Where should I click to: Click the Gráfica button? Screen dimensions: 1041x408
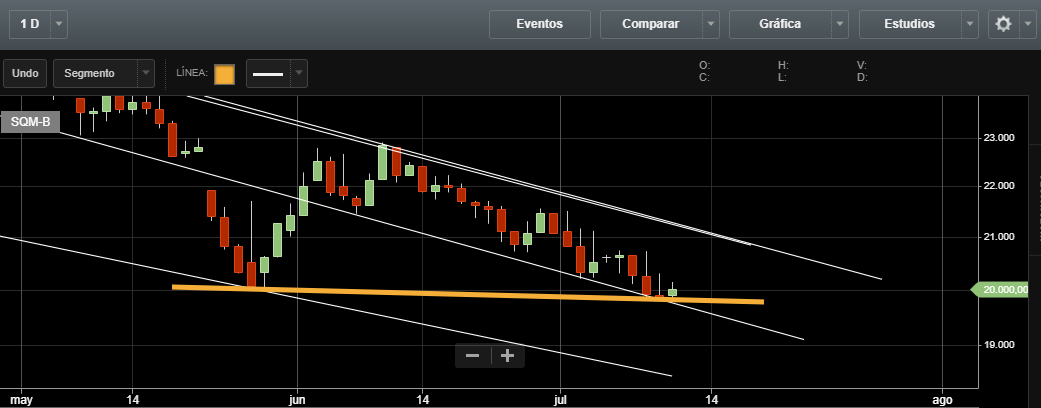[x=780, y=25]
